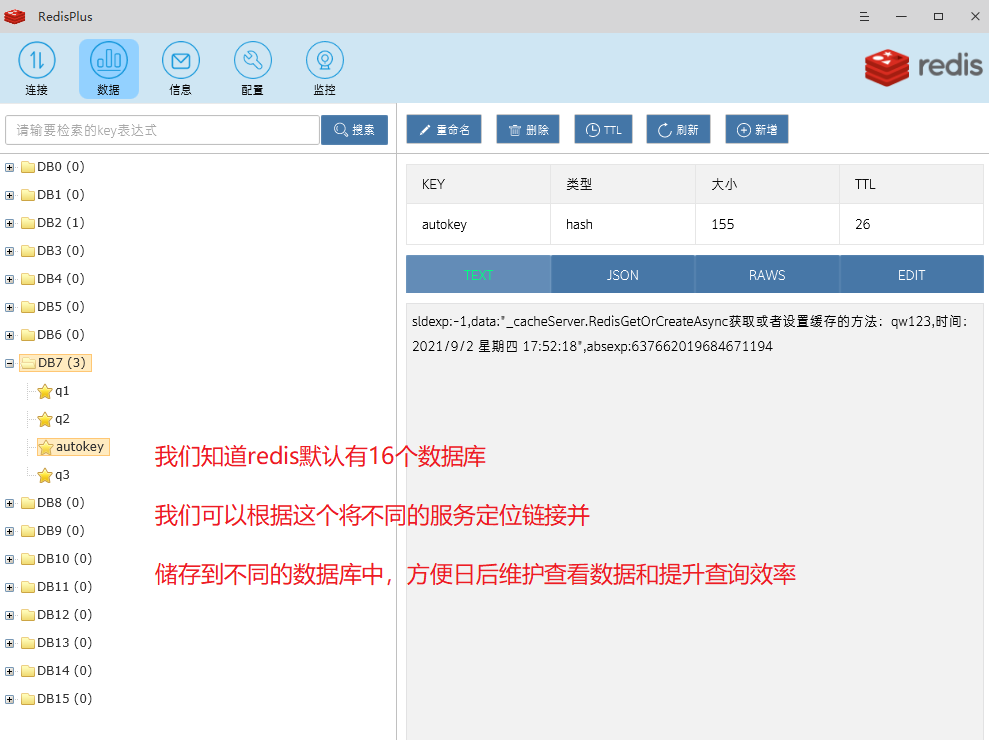The height and width of the screenshot is (740, 989).
Task: Click the DB7 open folder icon
Action: pos(28,363)
